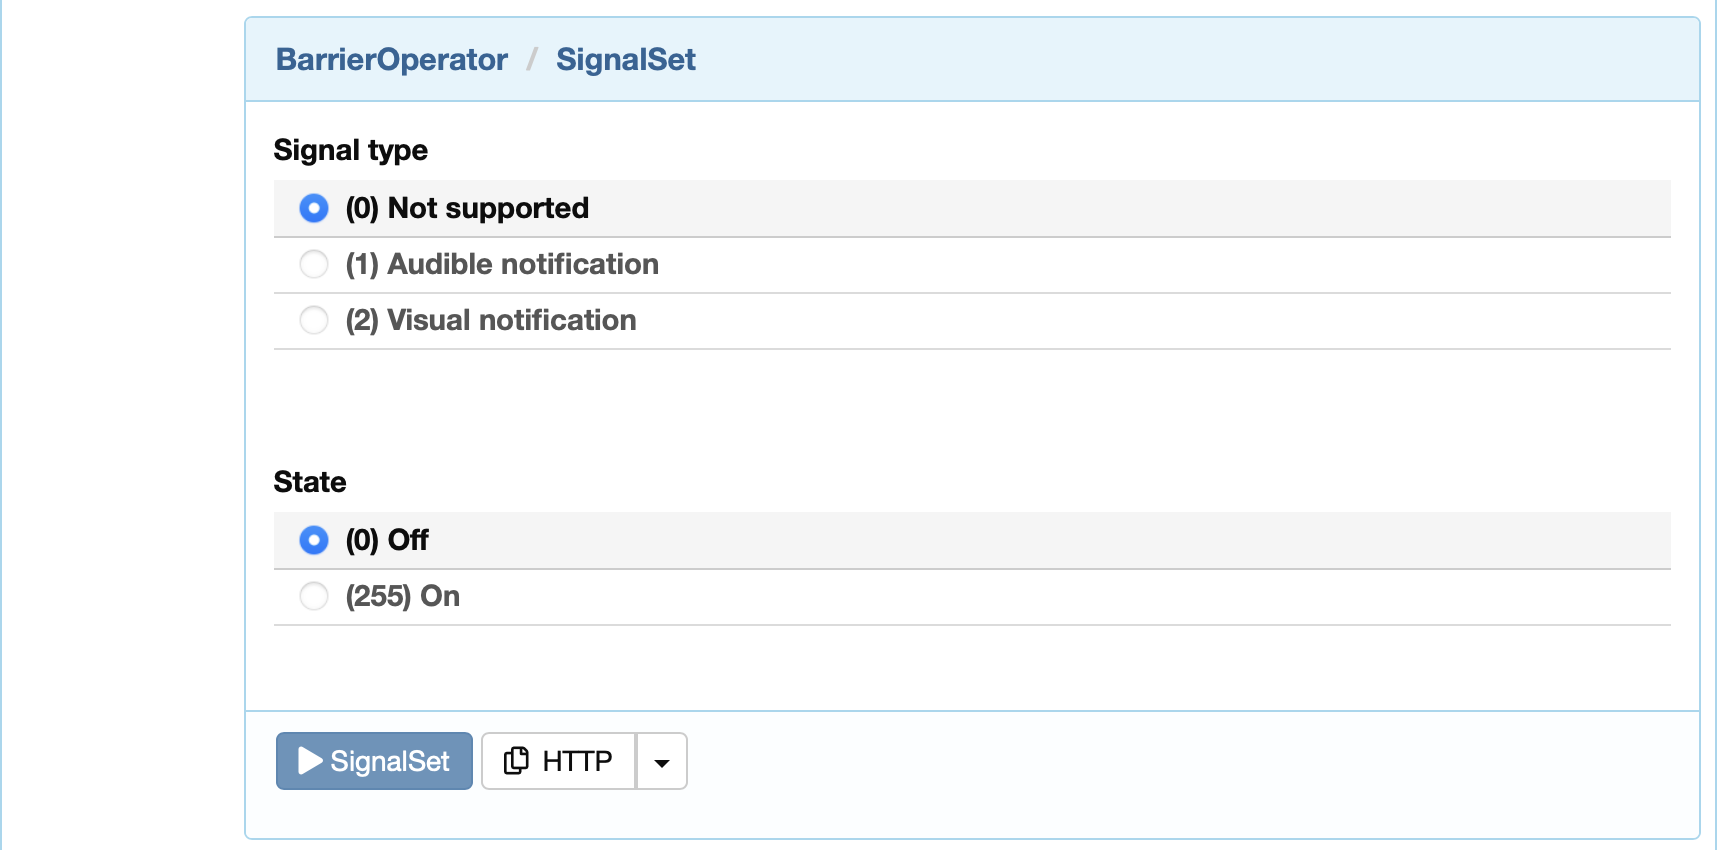Click the breadcrumb slash separator
Screen dimensions: 1717x850
(x=532, y=59)
